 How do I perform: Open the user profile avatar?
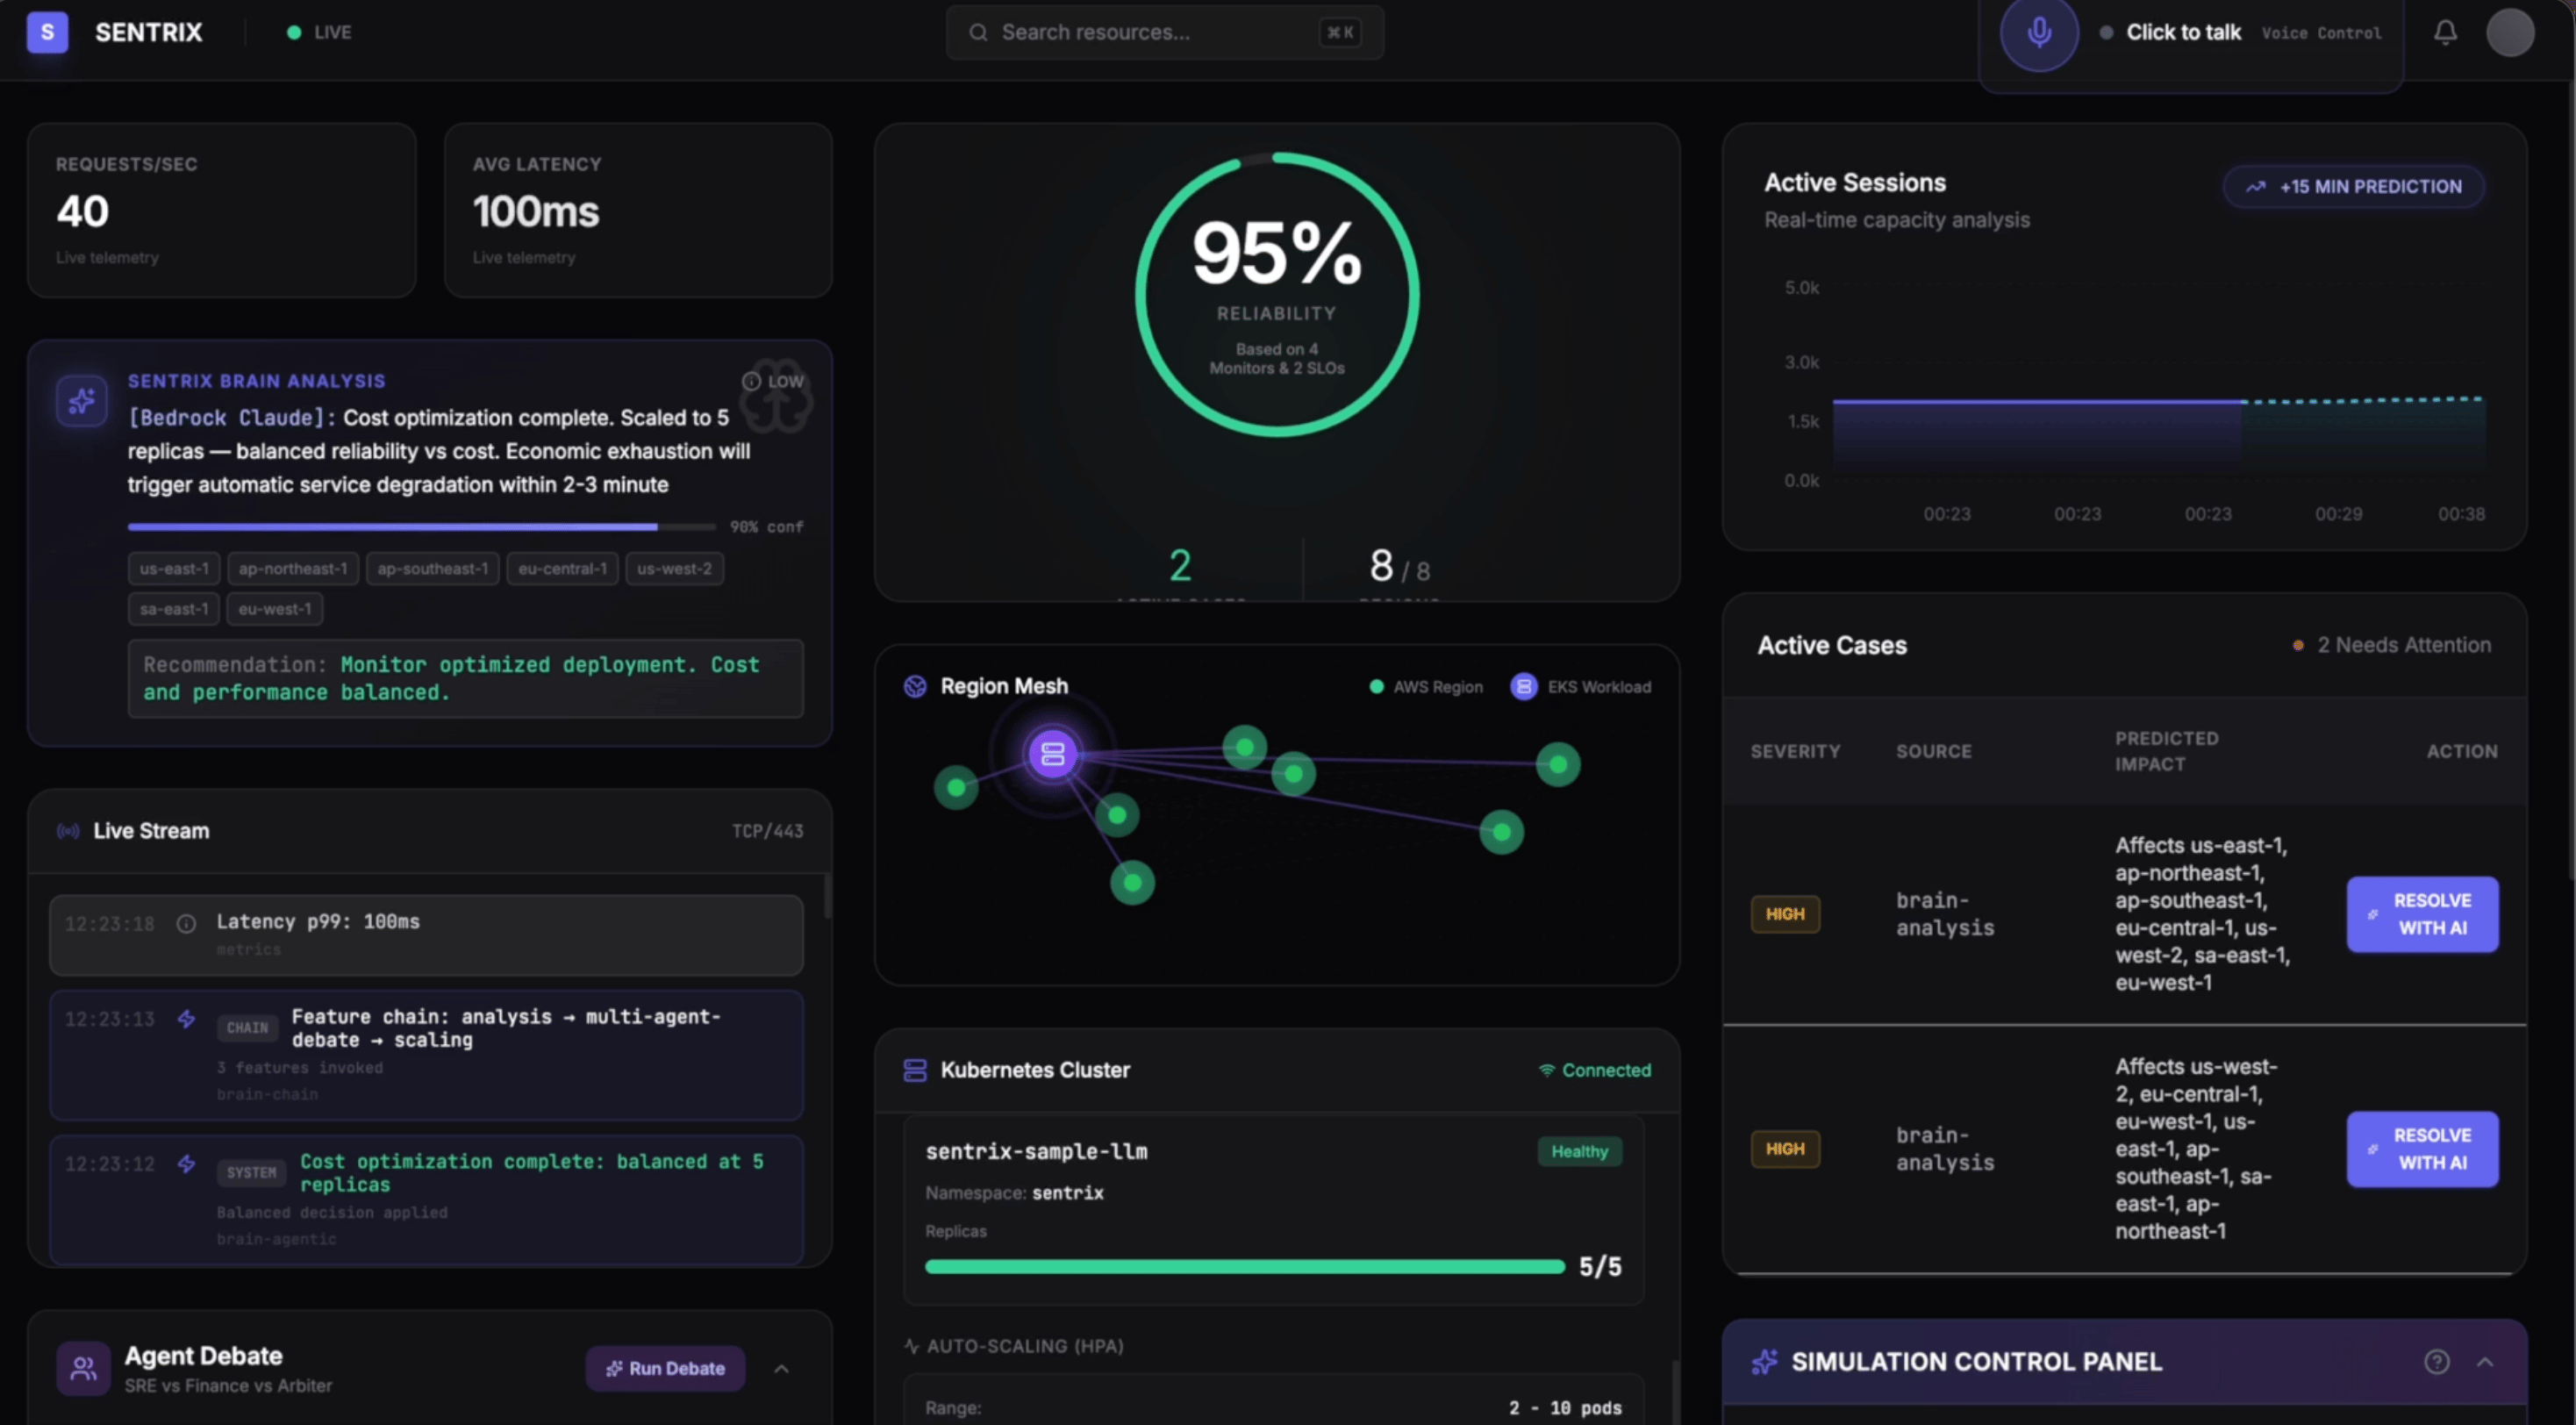click(2509, 33)
